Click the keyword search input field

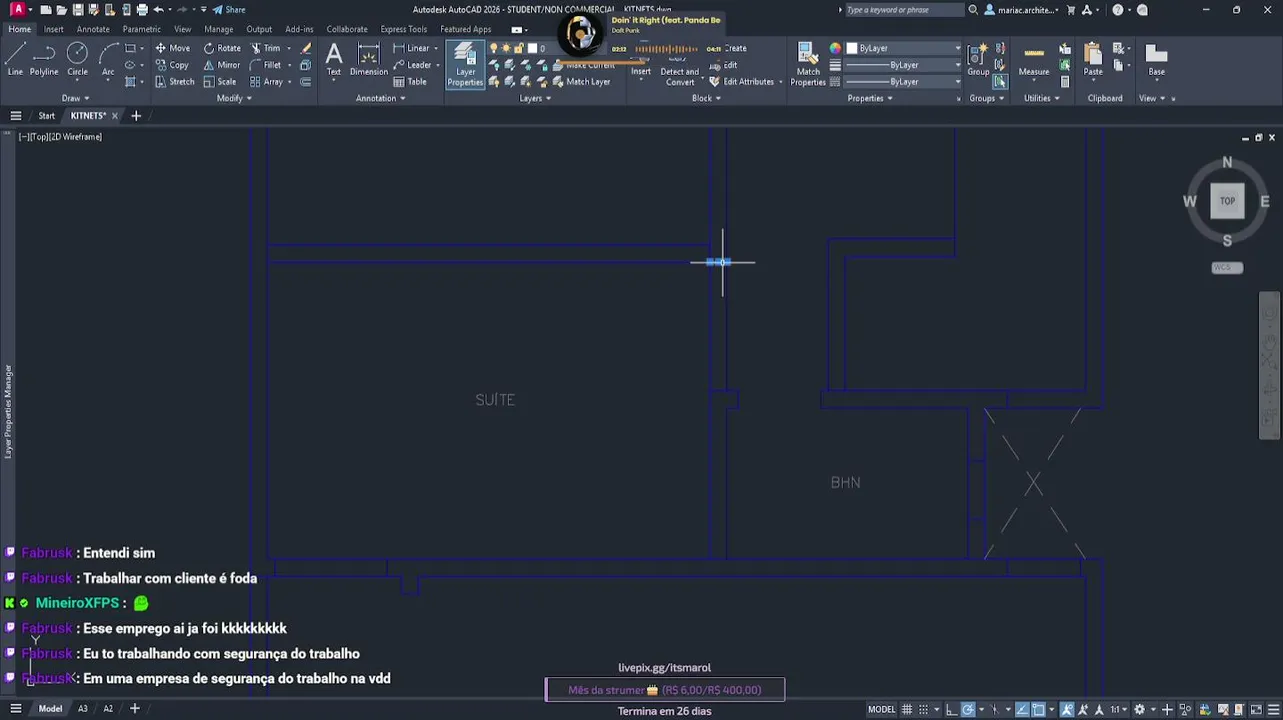pos(903,10)
